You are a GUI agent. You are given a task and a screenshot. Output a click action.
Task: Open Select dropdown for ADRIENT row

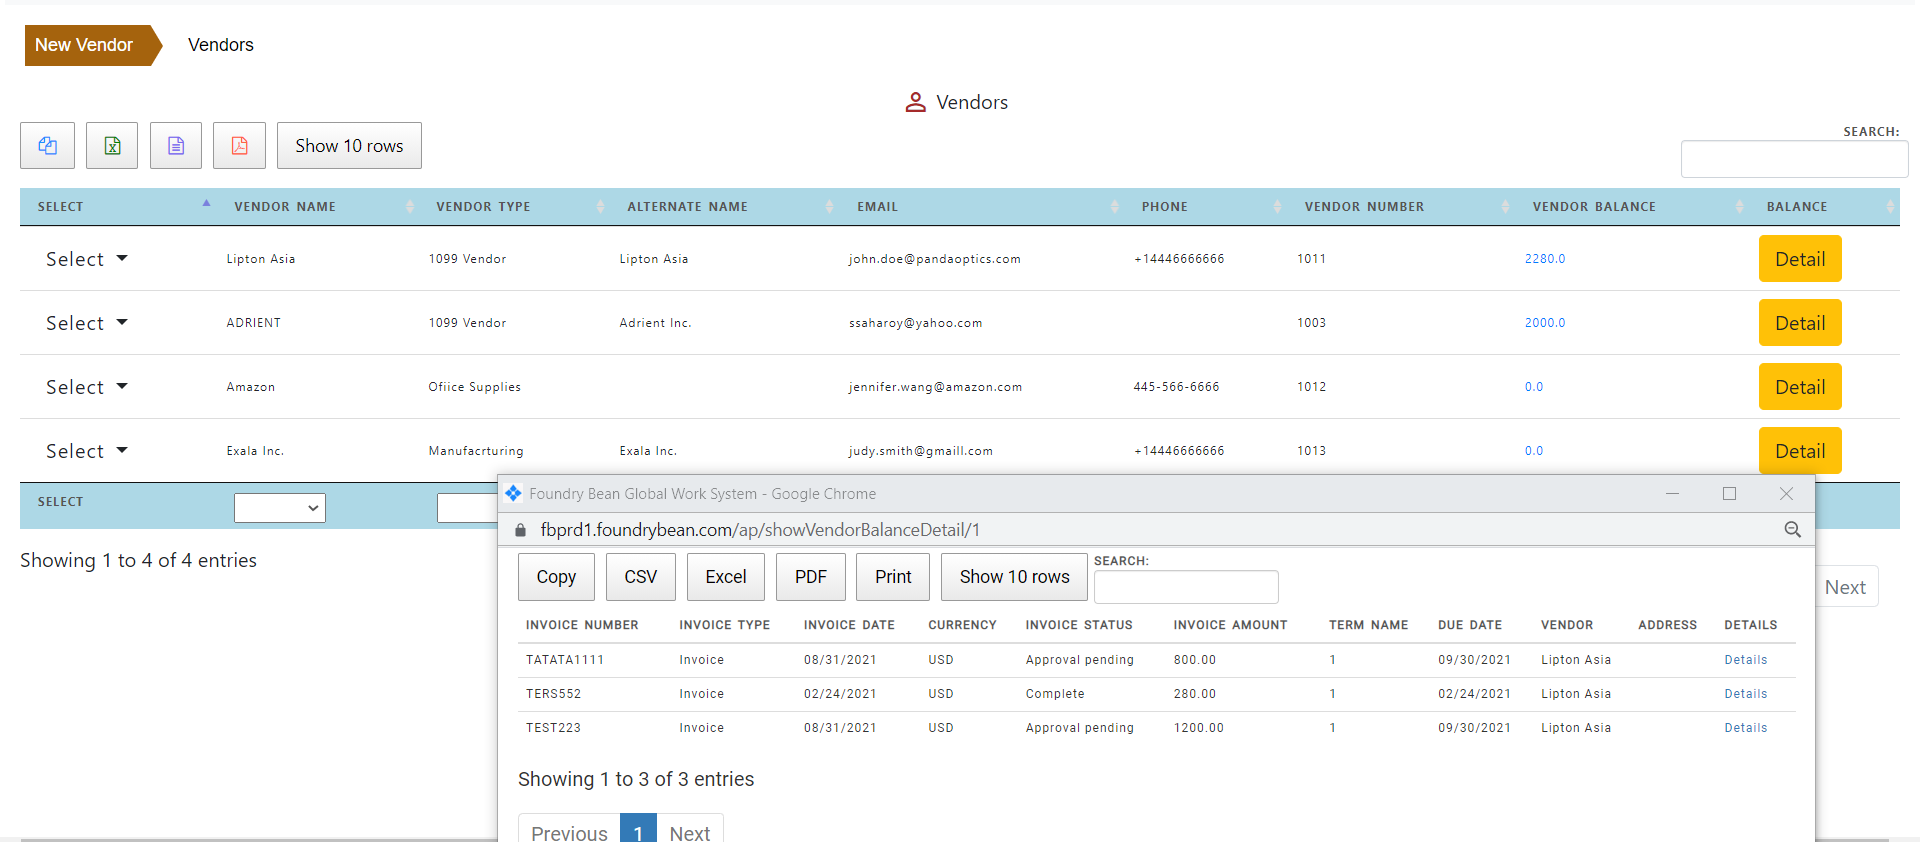[87, 323]
